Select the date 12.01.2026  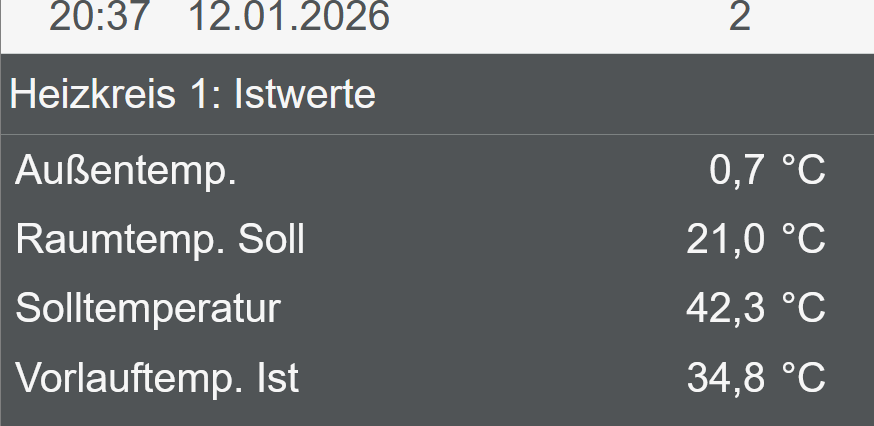288,17
